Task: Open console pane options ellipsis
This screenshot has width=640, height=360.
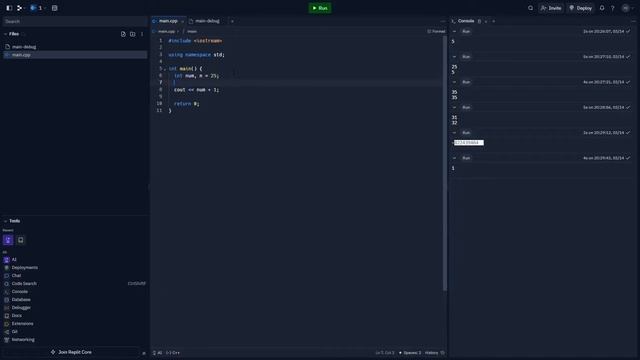Action: (633, 21)
